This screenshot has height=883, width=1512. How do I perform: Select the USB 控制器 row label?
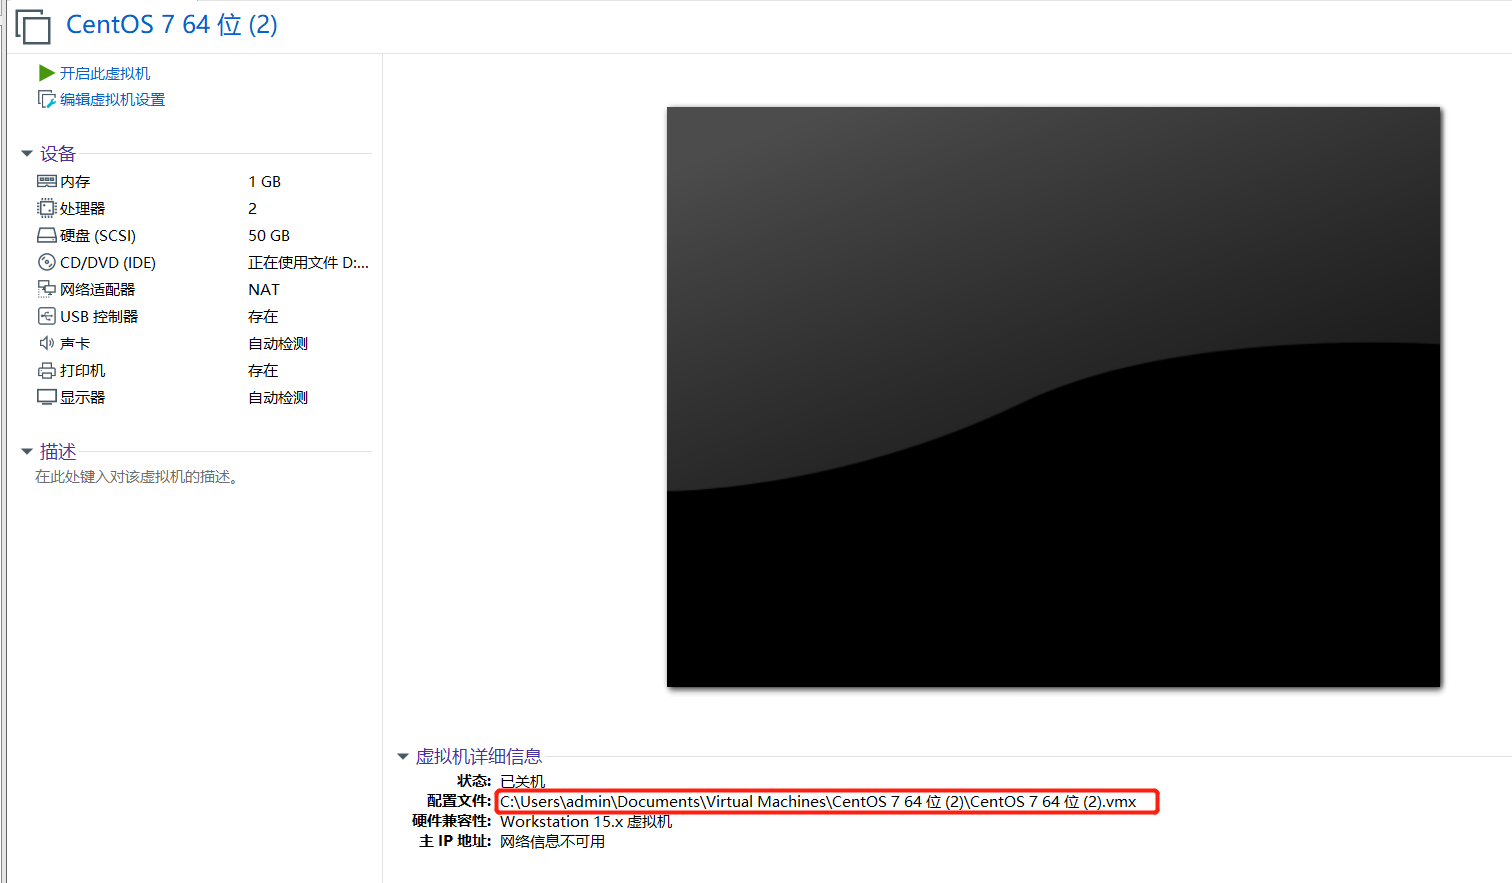[x=99, y=316]
